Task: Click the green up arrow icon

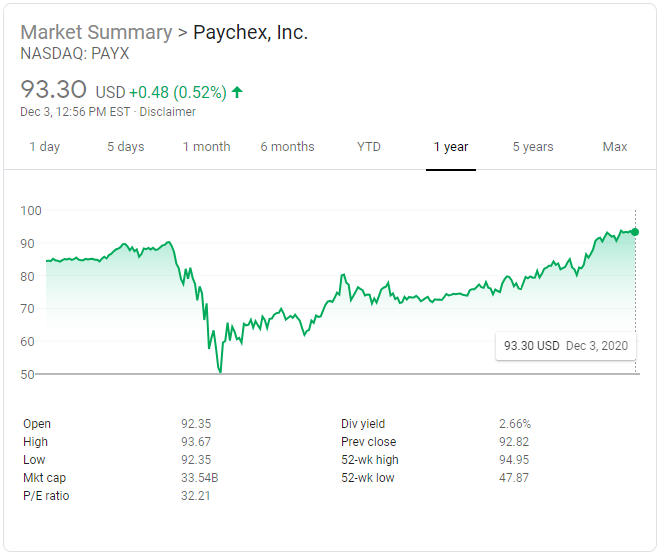Action: pyautogui.click(x=237, y=93)
